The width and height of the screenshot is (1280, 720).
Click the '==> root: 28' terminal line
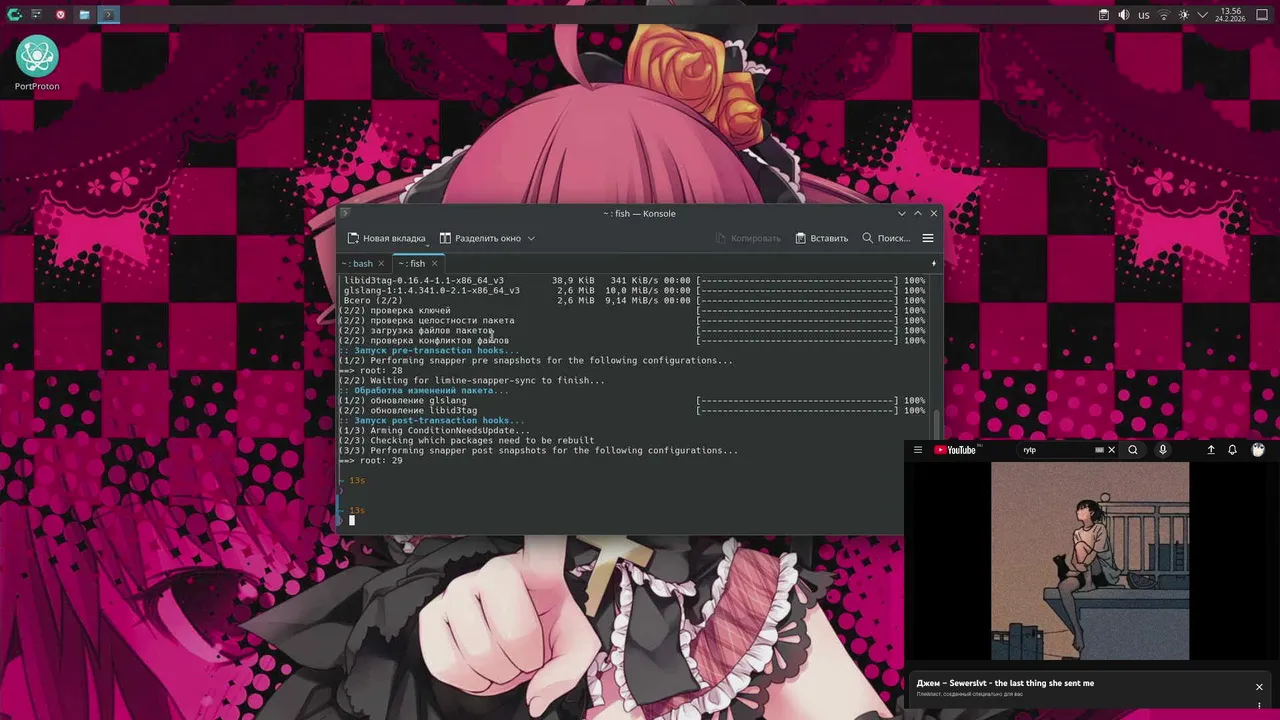(371, 370)
